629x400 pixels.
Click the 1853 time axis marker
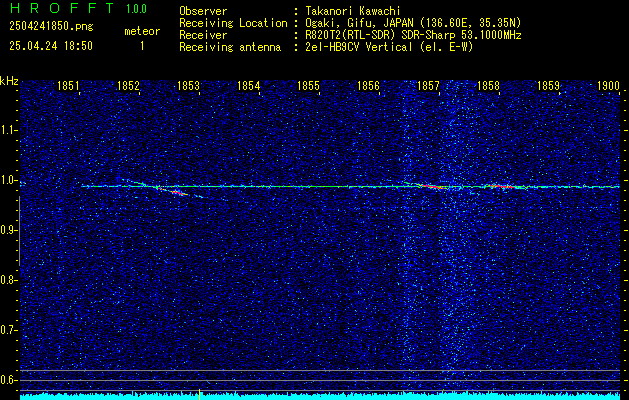189,85
